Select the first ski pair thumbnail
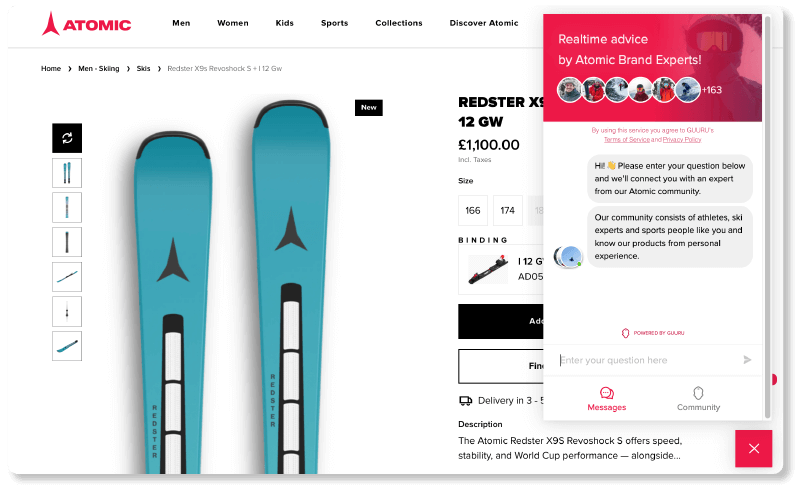Image resolution: width=801 pixels, height=489 pixels. click(67, 173)
